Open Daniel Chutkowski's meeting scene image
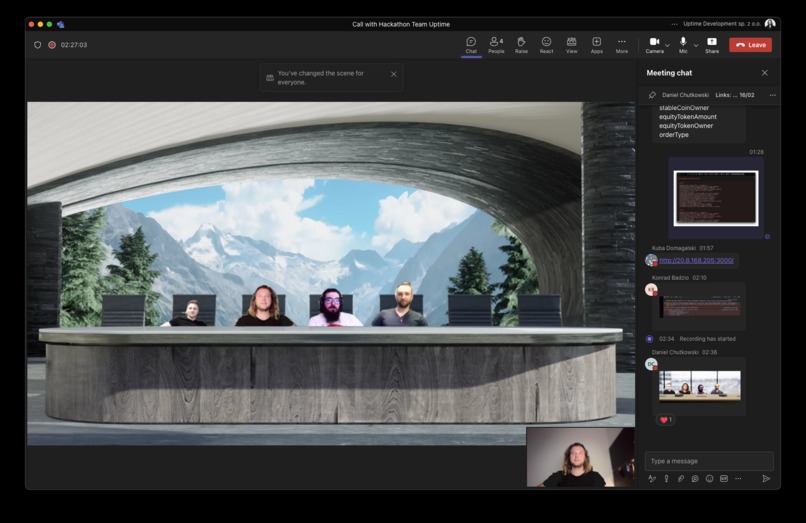The height and width of the screenshot is (523, 806). pos(700,386)
